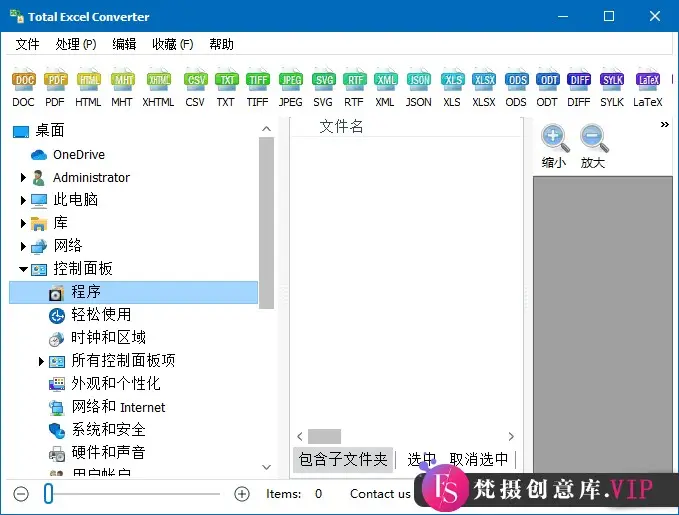
Task: Open the 编辑 menu
Action: 124,44
